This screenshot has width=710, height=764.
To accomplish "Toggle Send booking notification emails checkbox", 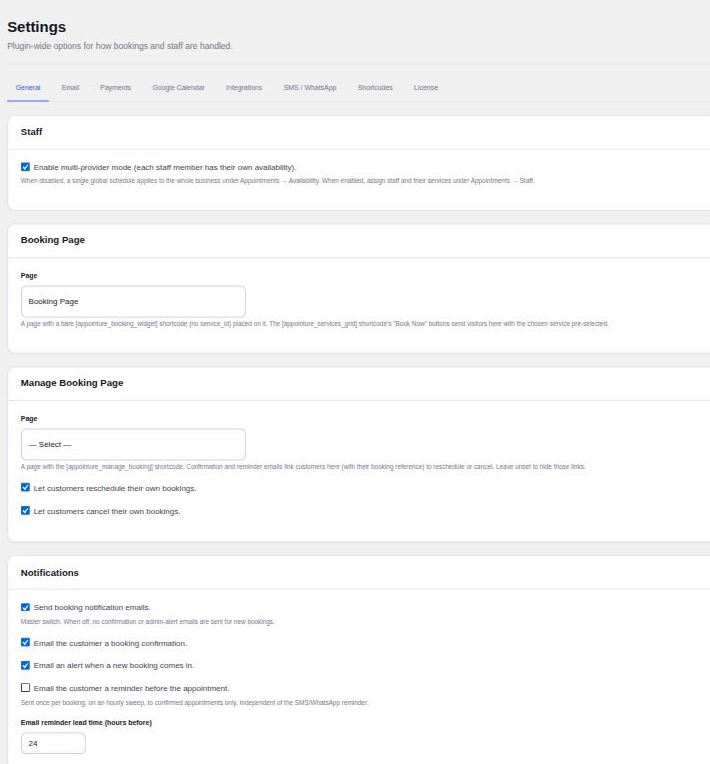I will pyautogui.click(x=25, y=607).
